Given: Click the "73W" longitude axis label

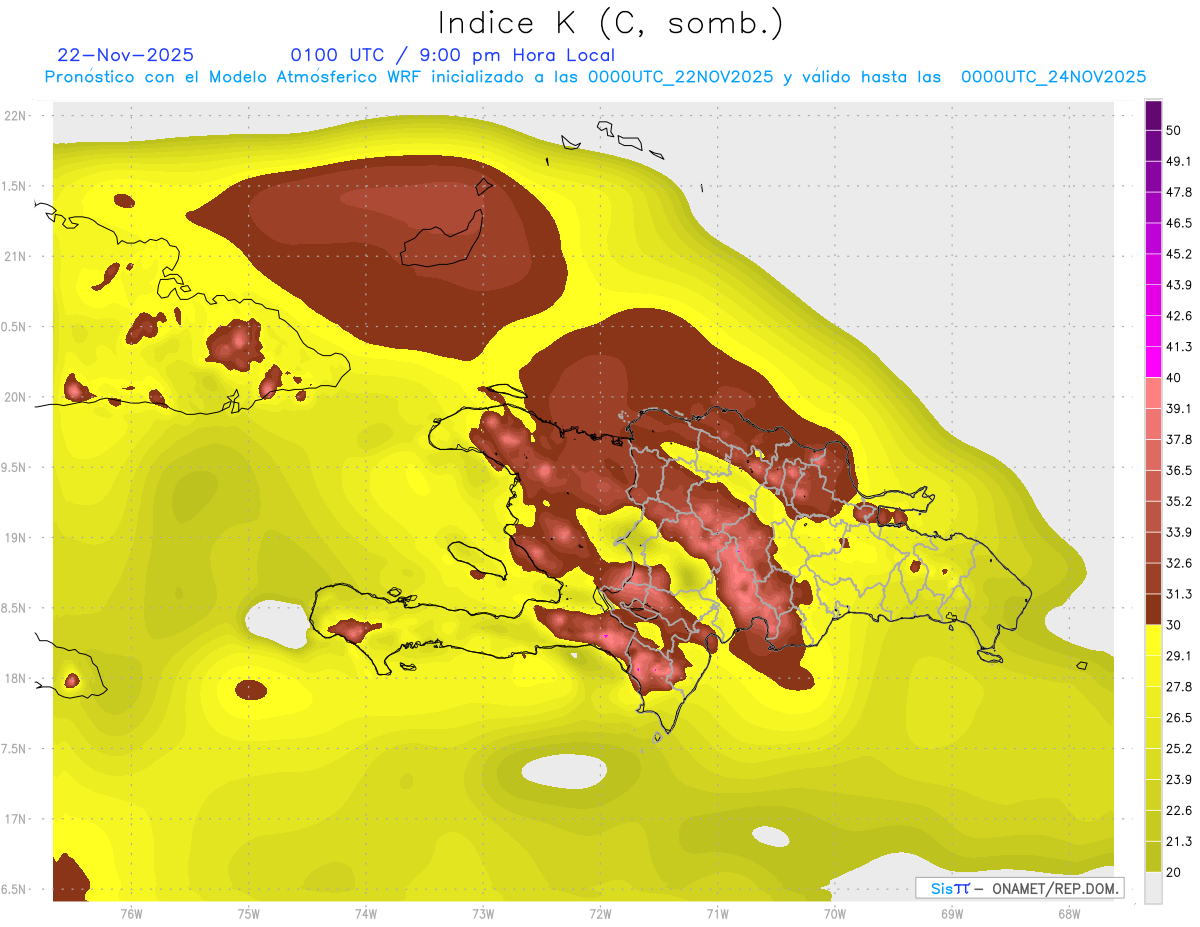Looking at the screenshot, I should (483, 913).
